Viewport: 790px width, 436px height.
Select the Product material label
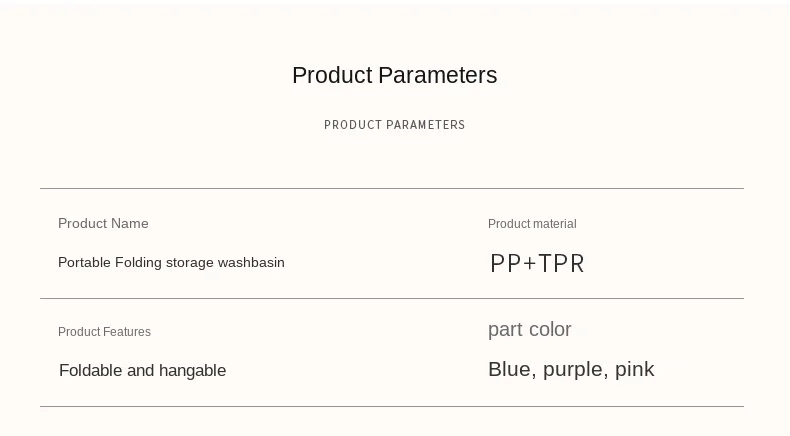[x=532, y=224]
